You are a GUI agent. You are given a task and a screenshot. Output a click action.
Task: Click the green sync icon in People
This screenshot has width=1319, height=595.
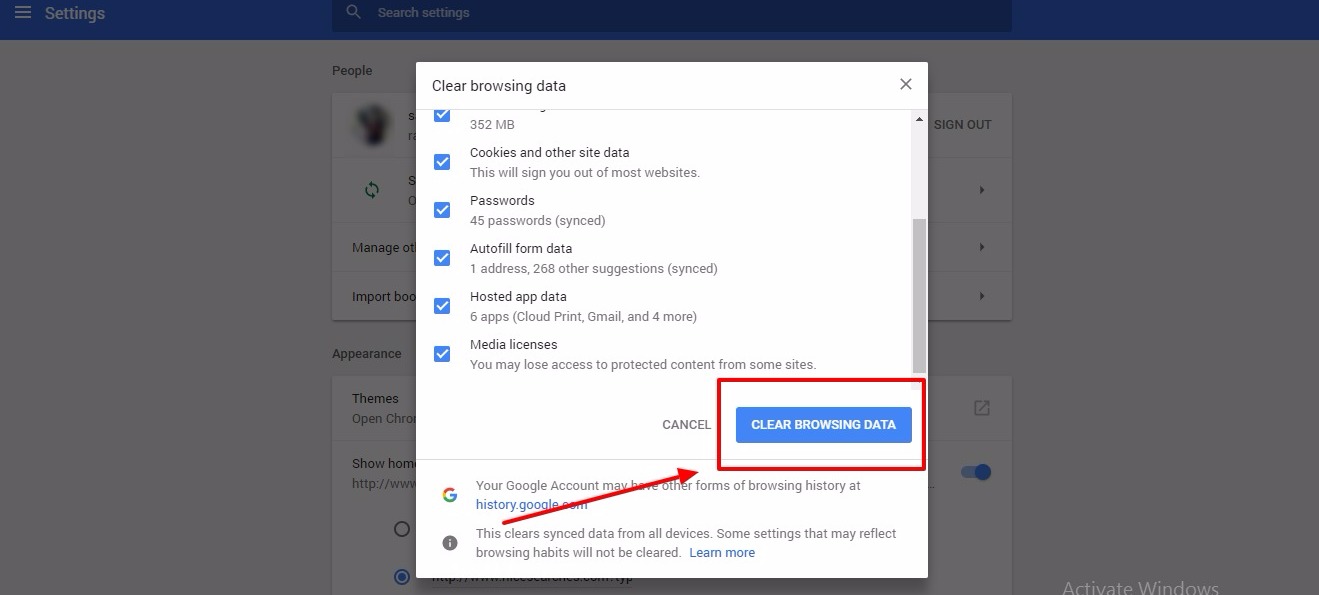coord(372,190)
